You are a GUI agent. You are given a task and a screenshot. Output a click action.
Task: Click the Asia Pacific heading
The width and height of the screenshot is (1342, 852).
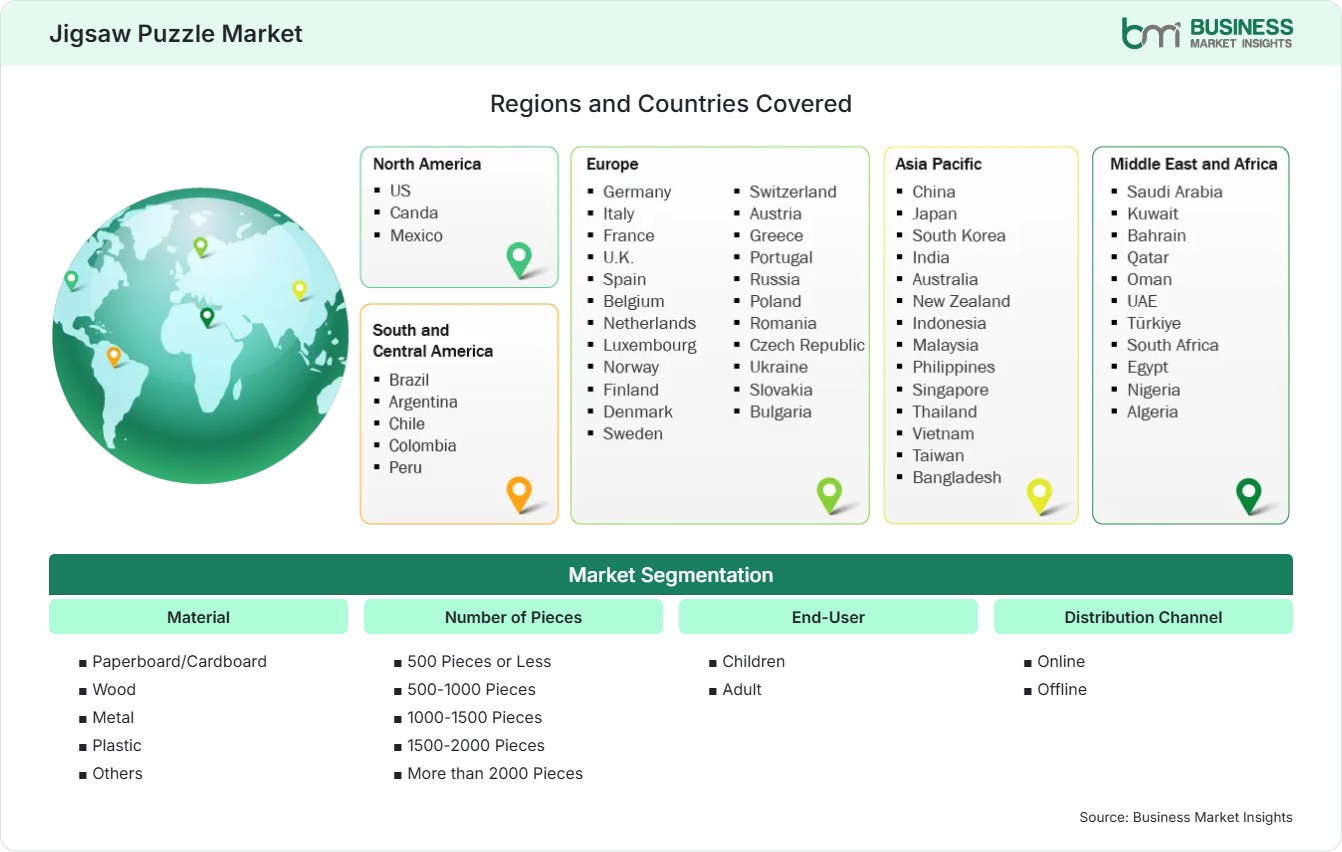pyautogui.click(x=939, y=164)
